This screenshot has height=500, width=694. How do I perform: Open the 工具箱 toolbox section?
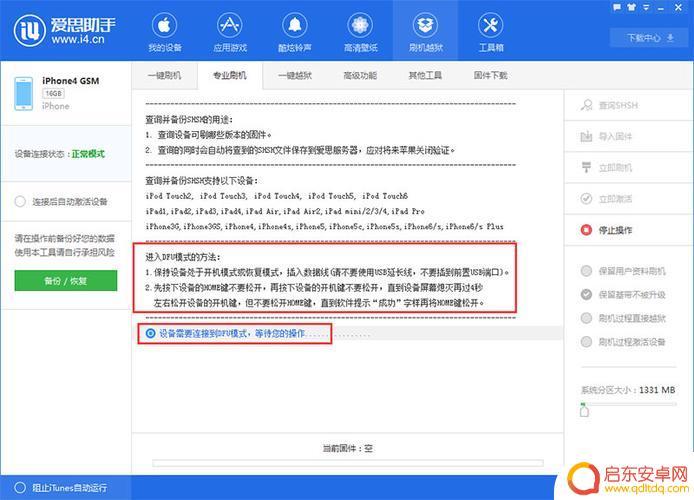coord(491,31)
